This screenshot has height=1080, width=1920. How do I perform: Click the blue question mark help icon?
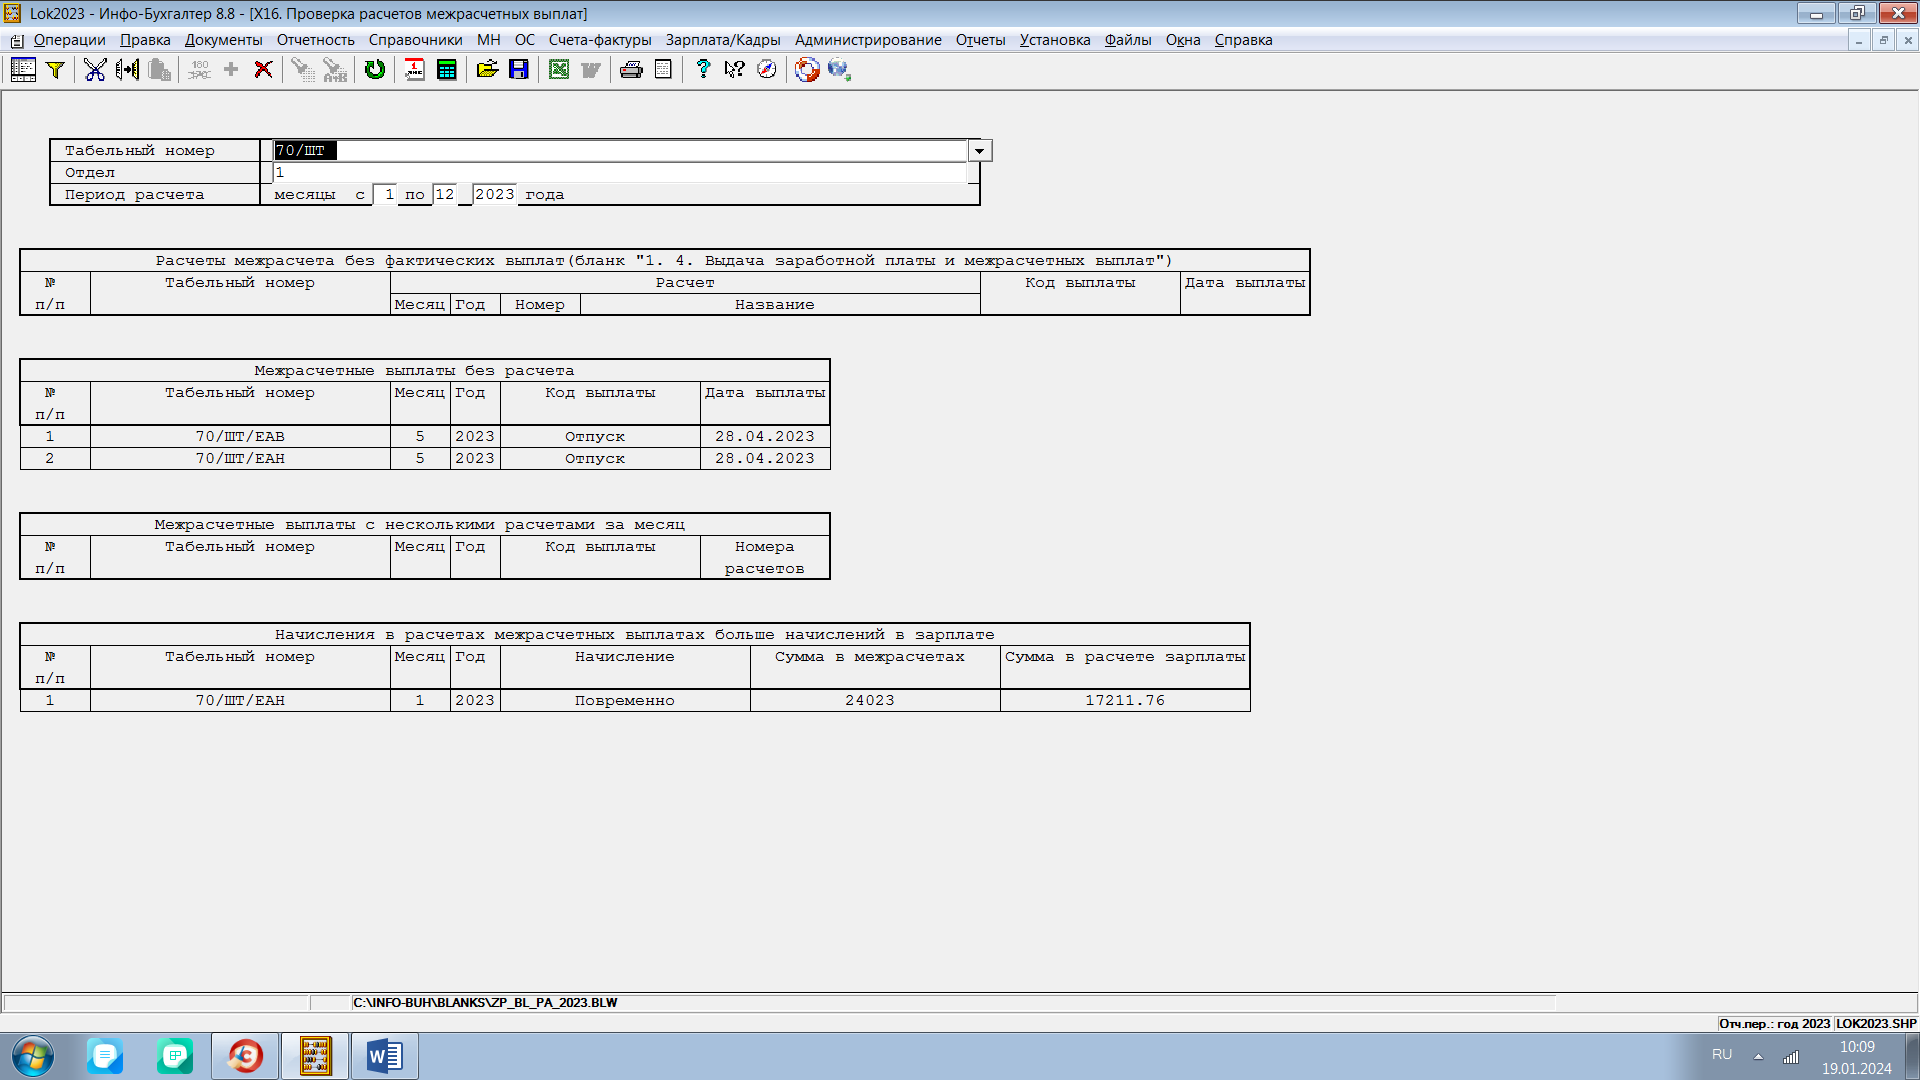[x=703, y=70]
